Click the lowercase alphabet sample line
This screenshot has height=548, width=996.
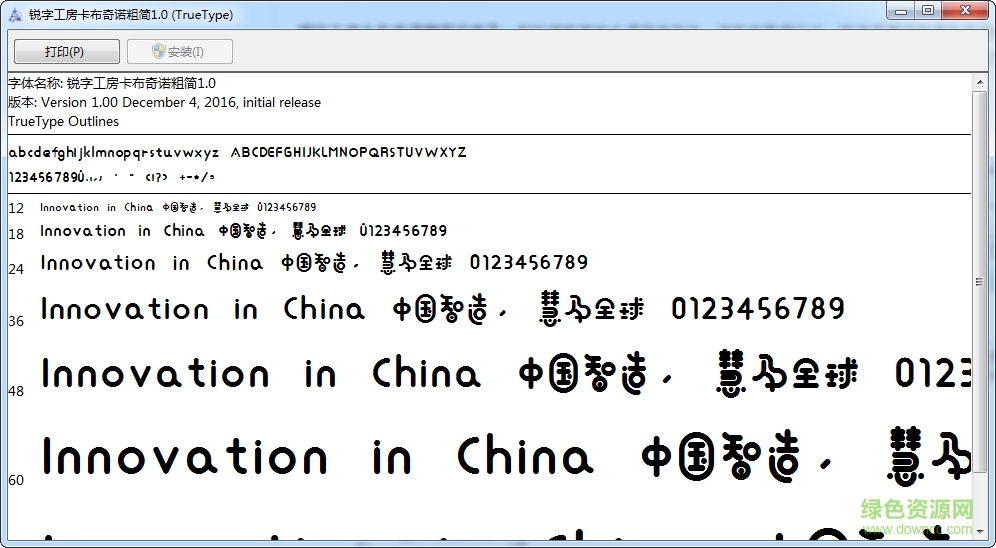click(114, 153)
